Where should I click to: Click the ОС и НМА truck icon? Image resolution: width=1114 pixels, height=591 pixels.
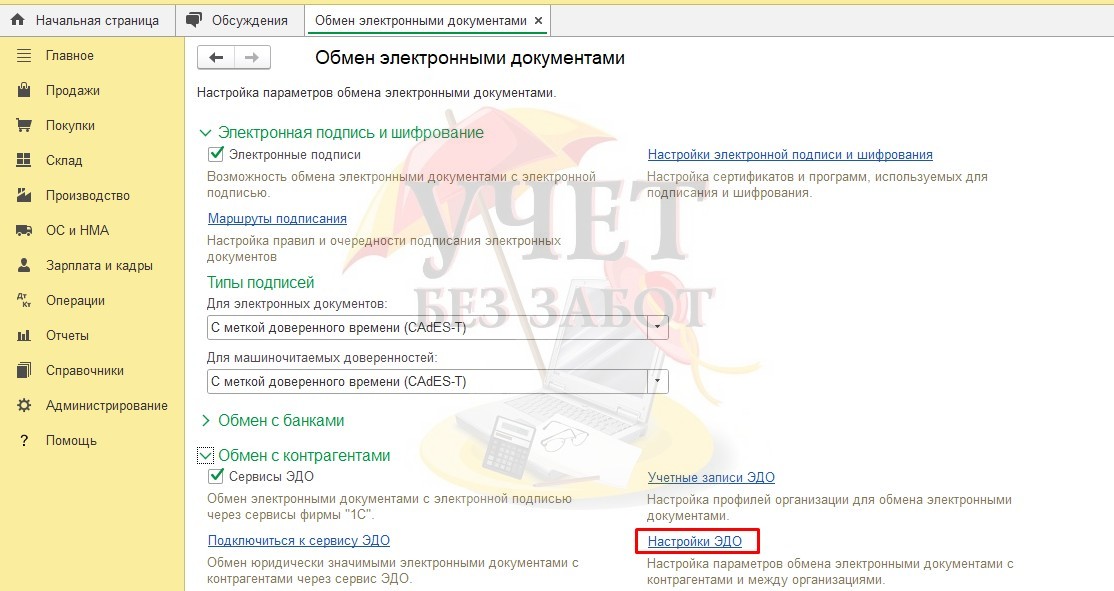coord(24,230)
